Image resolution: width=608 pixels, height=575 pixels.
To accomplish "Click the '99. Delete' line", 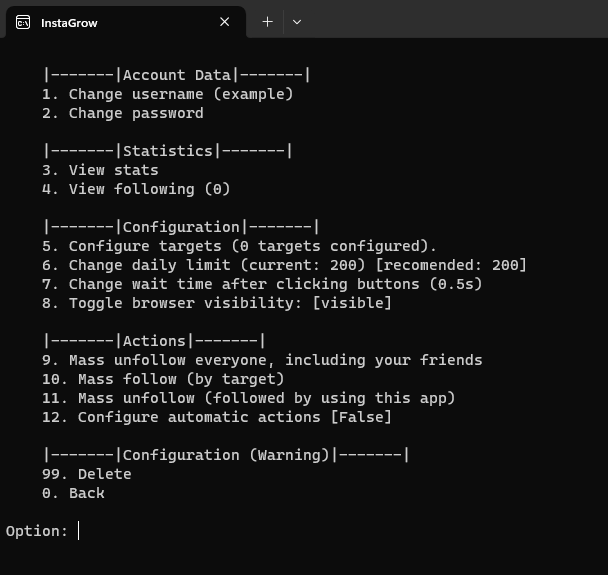I will 86,474.
